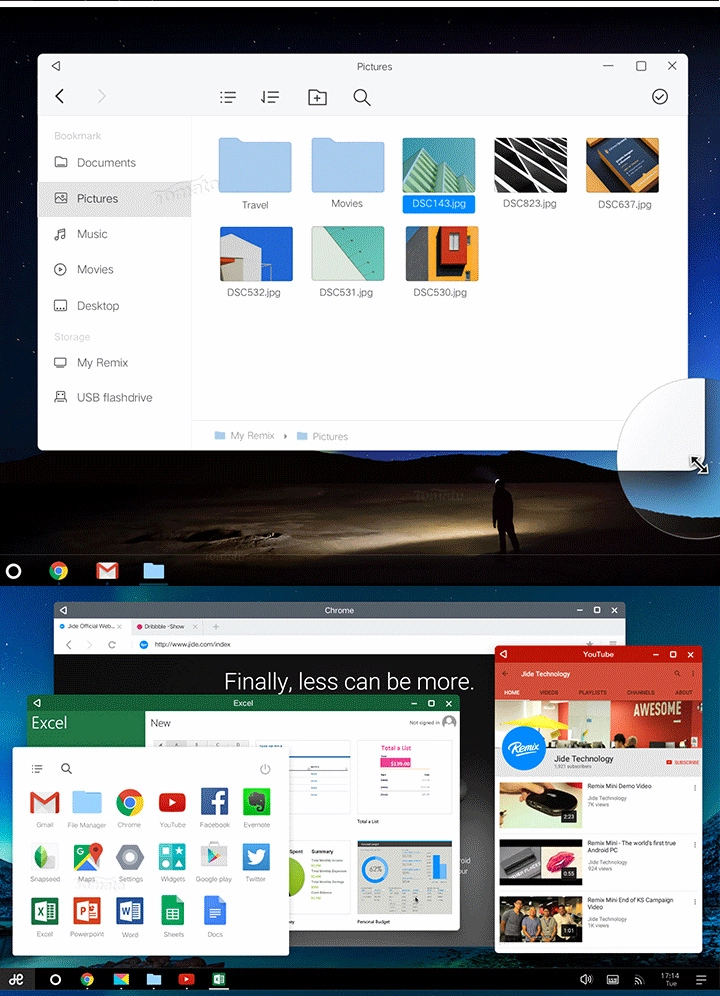The image size is (720, 996).
Task: Open USB flashdrive storage in sidebar
Action: pos(114,398)
